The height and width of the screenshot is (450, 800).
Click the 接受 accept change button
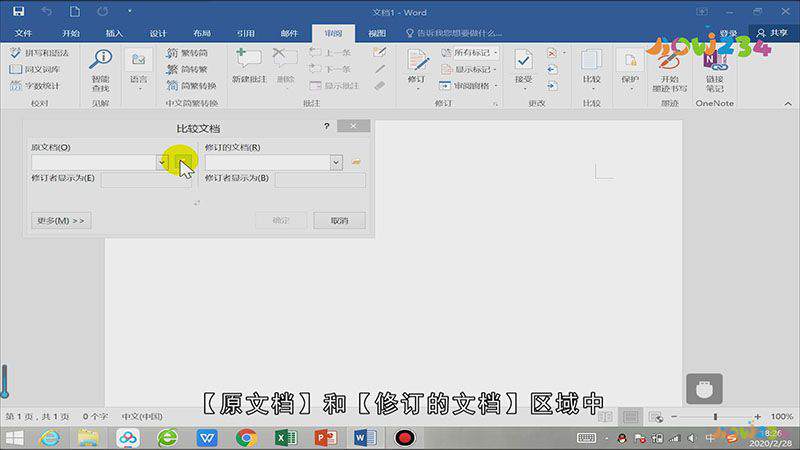[523, 70]
